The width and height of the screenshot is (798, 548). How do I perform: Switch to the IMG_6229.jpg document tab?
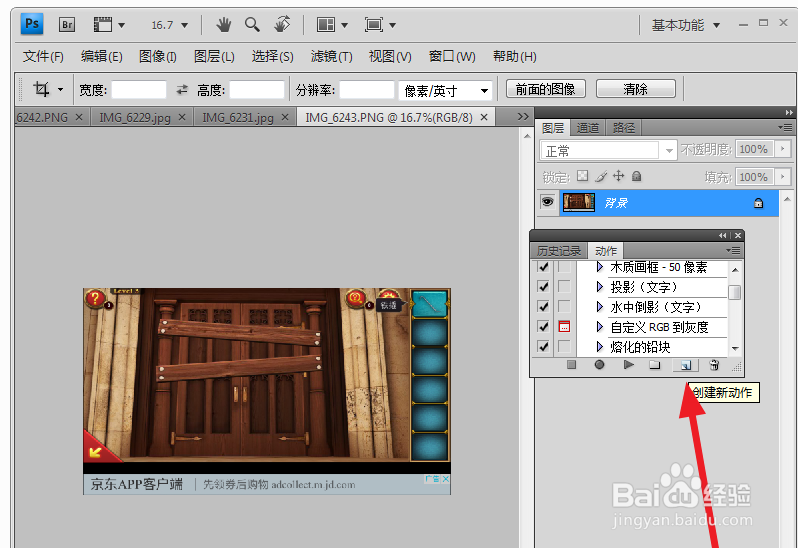point(135,118)
